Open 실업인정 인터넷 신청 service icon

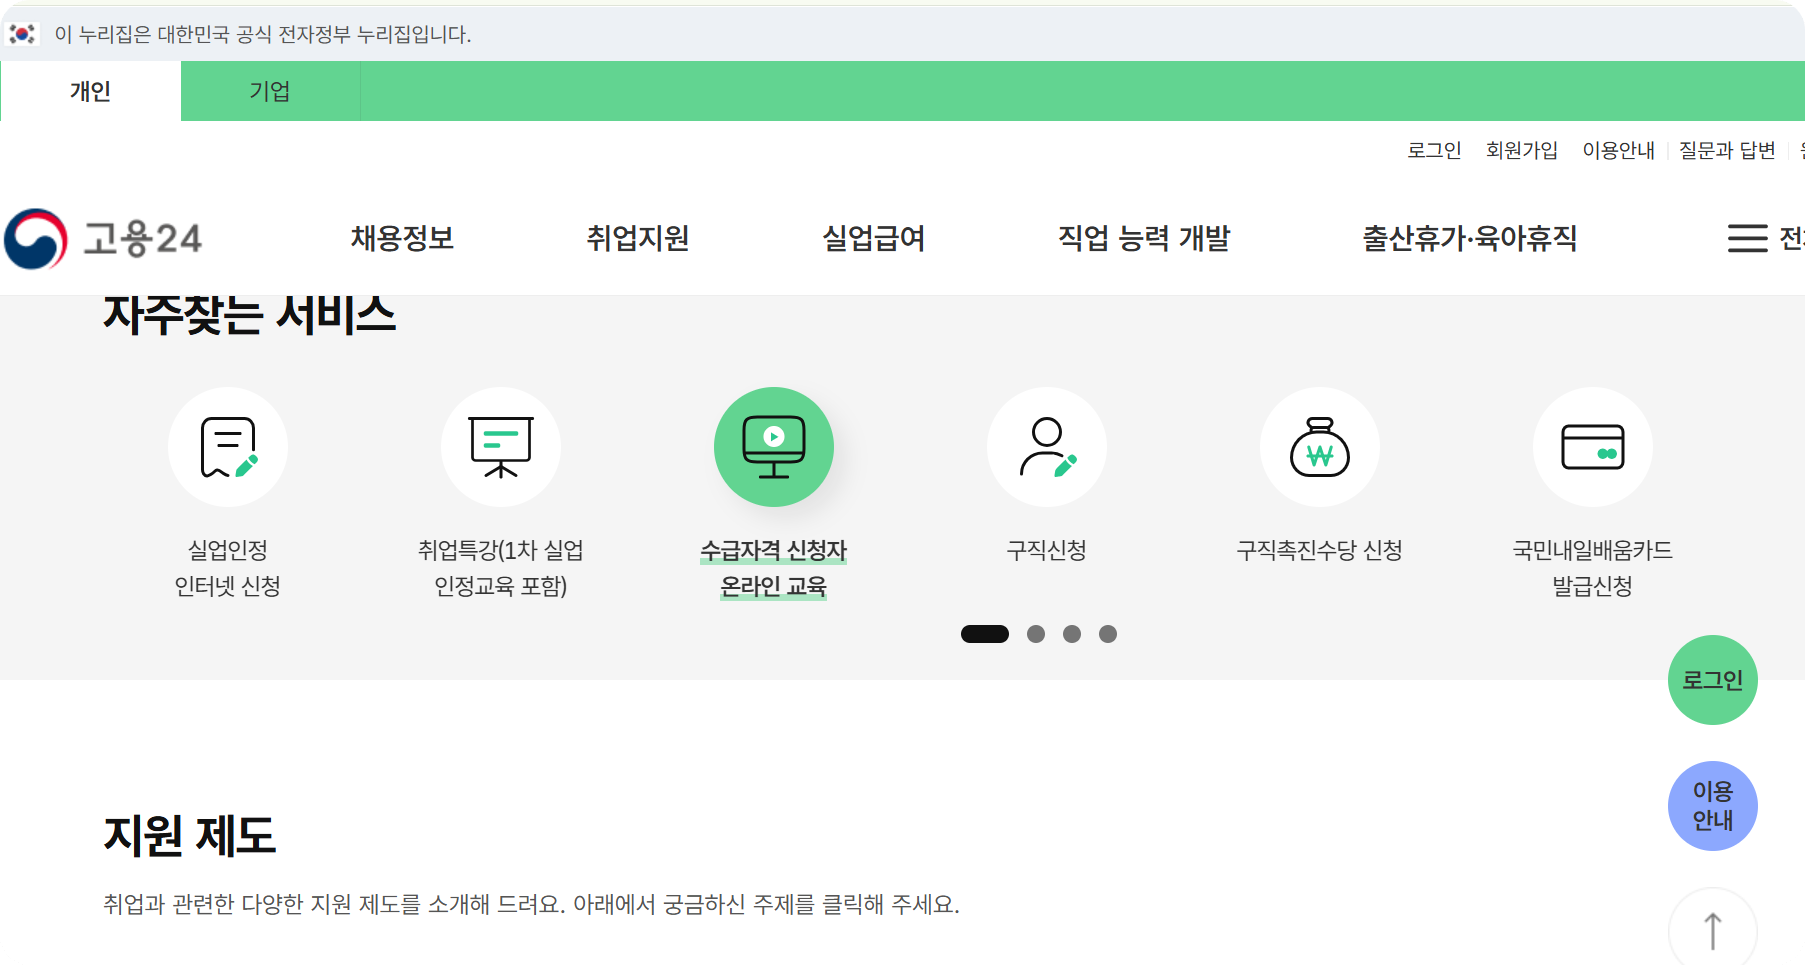[228, 447]
